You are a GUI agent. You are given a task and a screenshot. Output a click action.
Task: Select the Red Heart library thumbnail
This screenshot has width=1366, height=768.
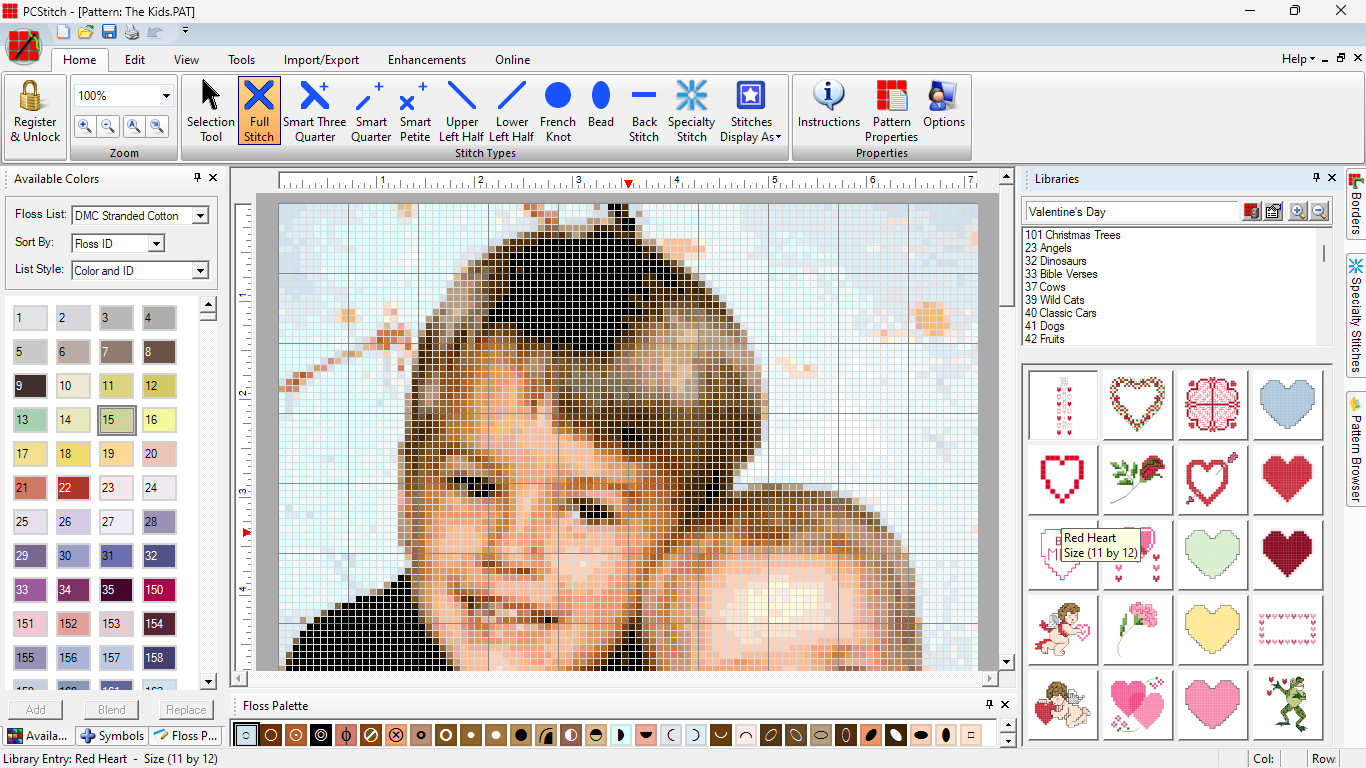pyautogui.click(x=1062, y=554)
